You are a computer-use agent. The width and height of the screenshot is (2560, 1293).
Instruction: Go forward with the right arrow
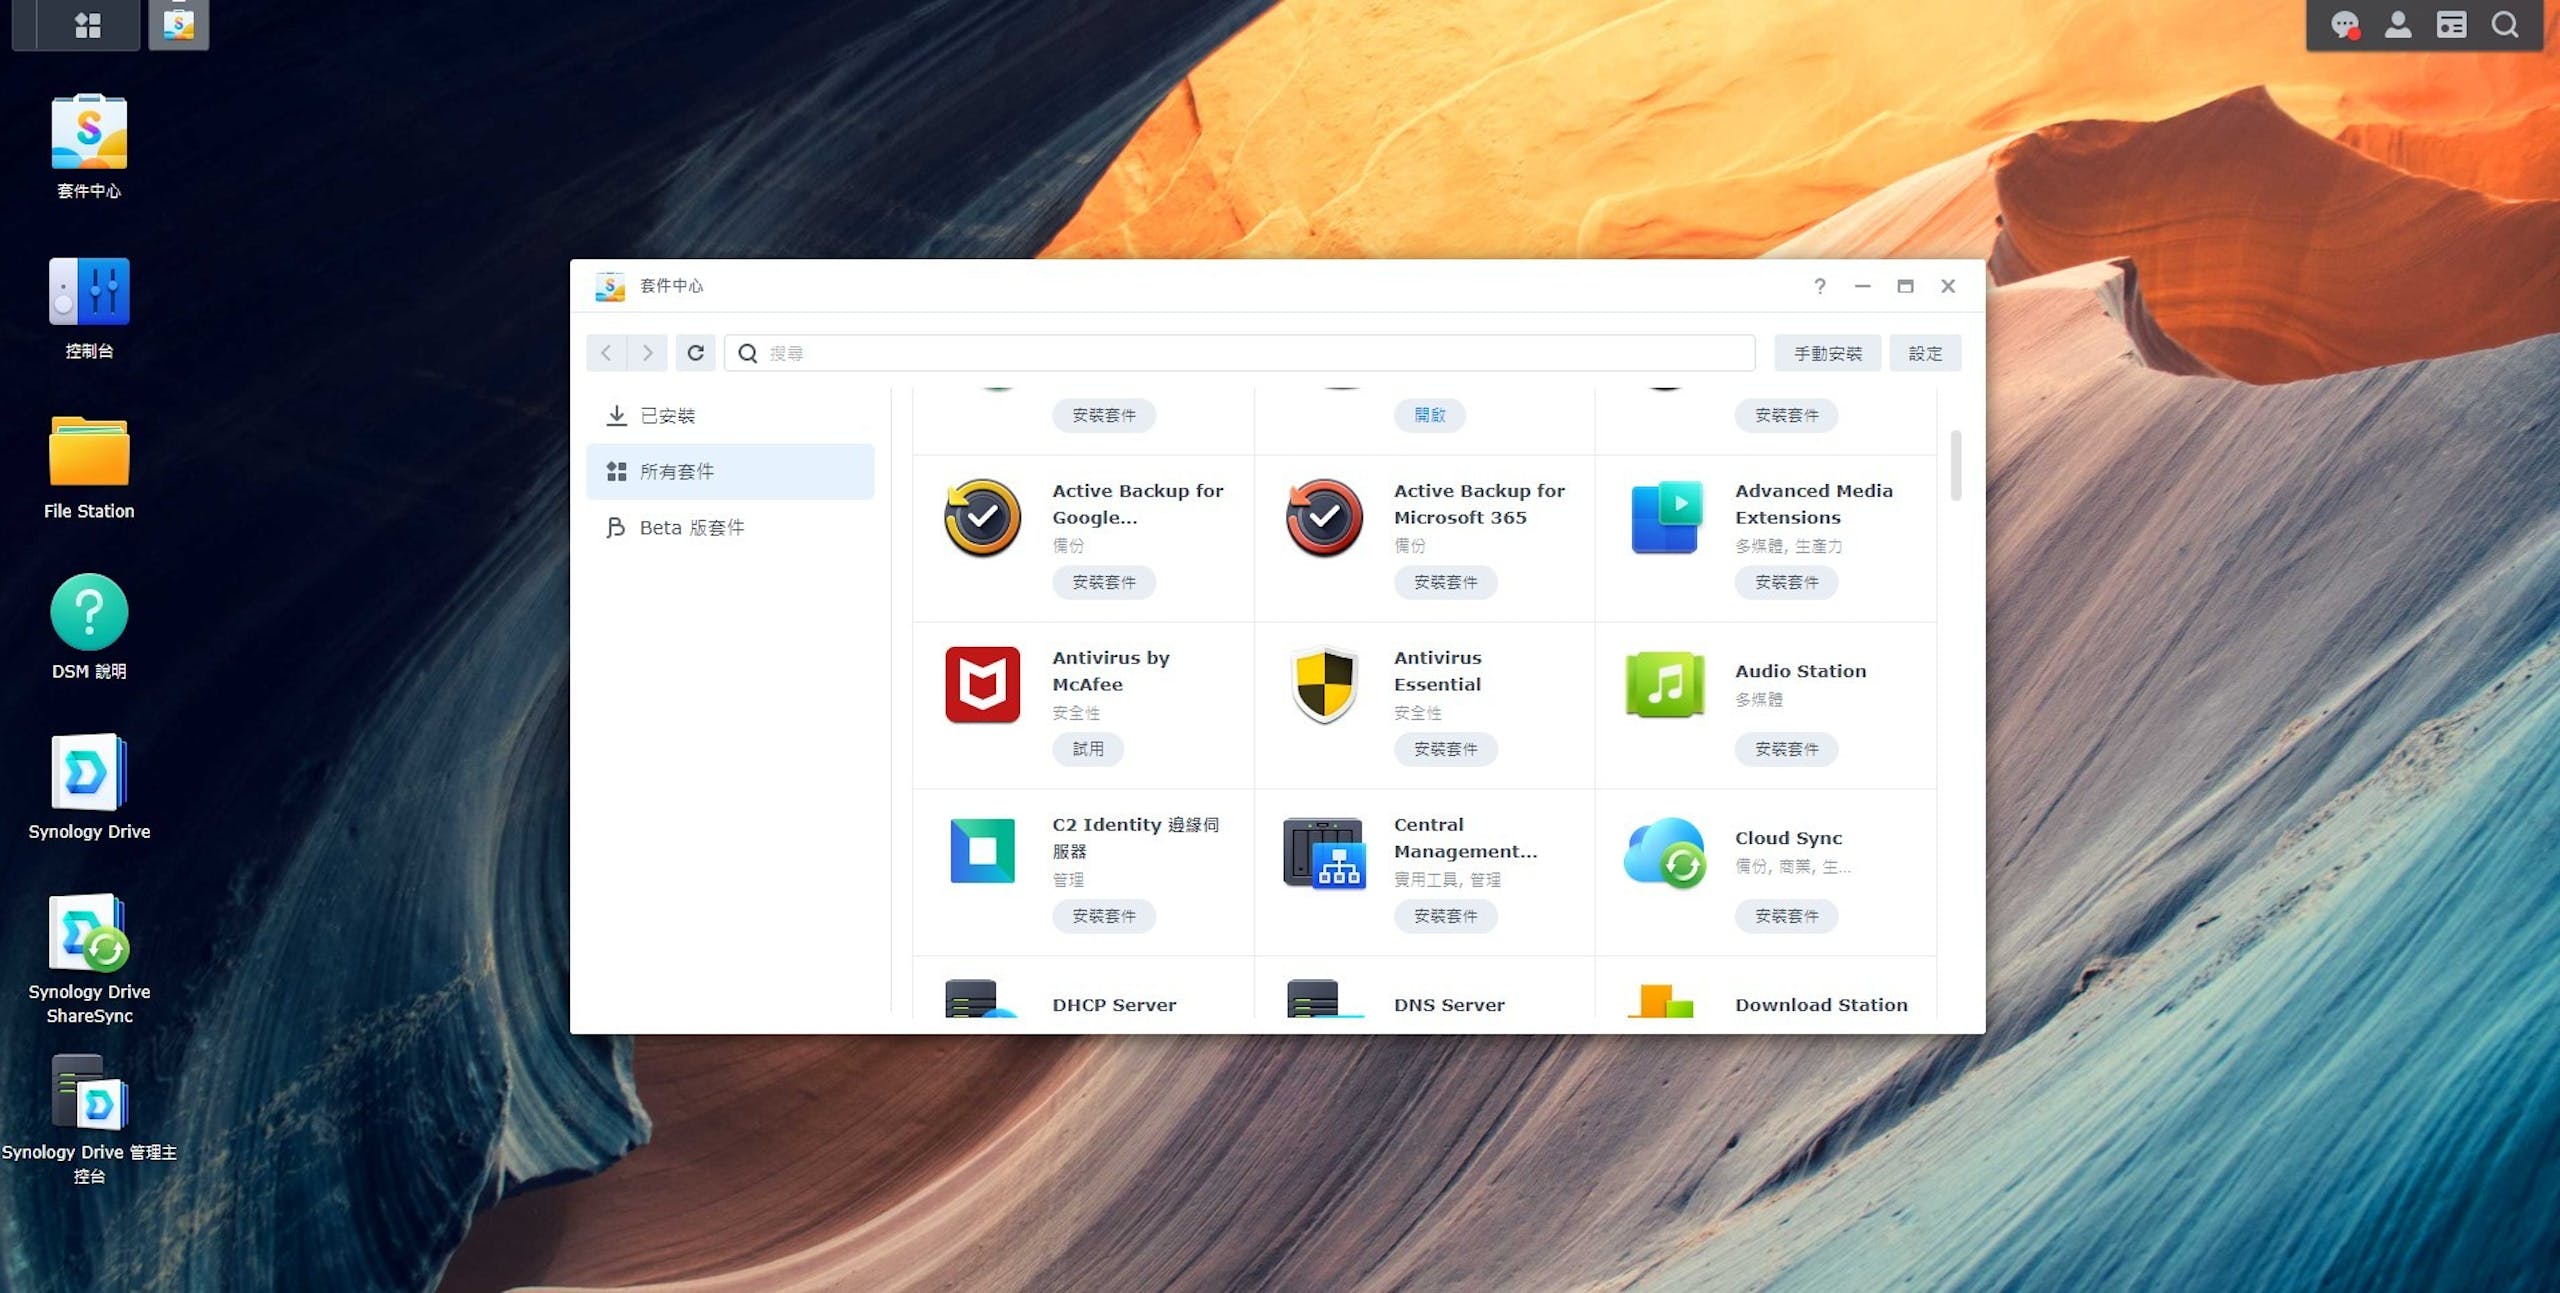tap(648, 353)
